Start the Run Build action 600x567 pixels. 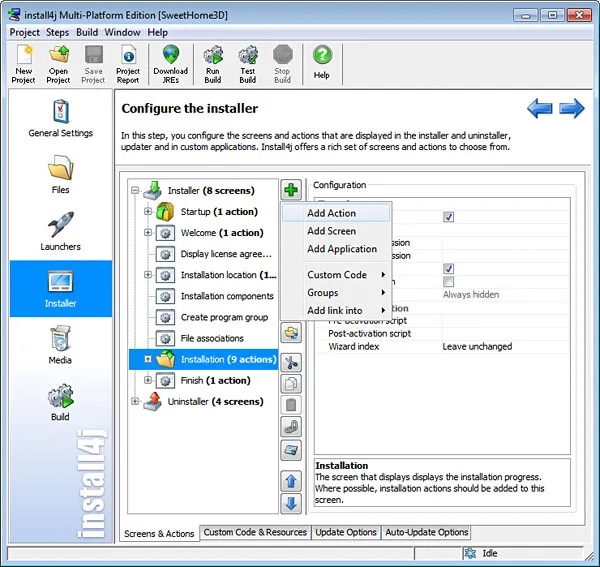coord(213,64)
